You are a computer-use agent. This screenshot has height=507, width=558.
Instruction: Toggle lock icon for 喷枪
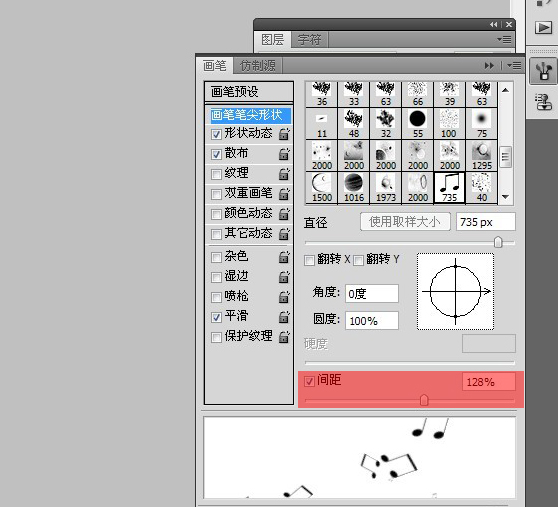tap(284, 296)
